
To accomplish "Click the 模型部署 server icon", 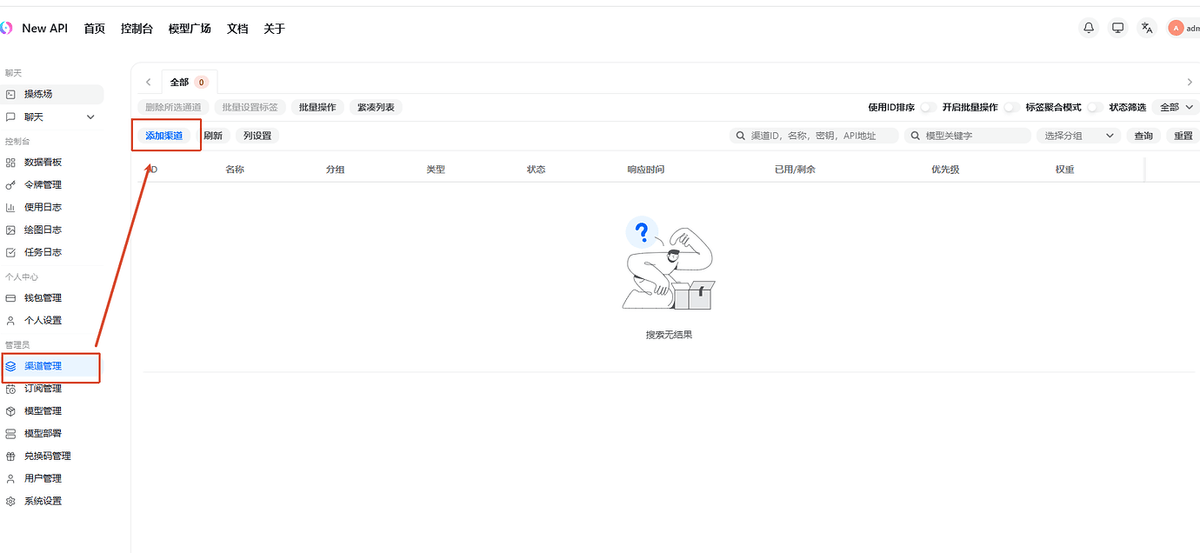I will 11,433.
